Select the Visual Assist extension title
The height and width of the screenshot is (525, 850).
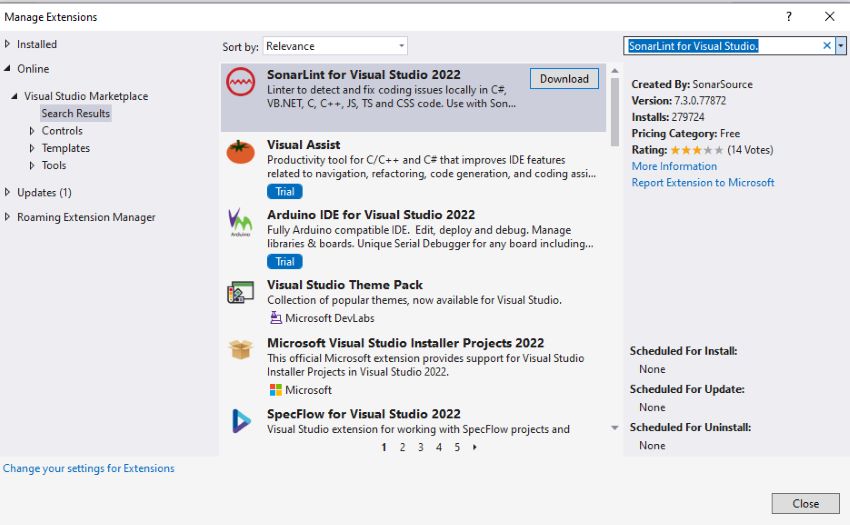point(304,145)
